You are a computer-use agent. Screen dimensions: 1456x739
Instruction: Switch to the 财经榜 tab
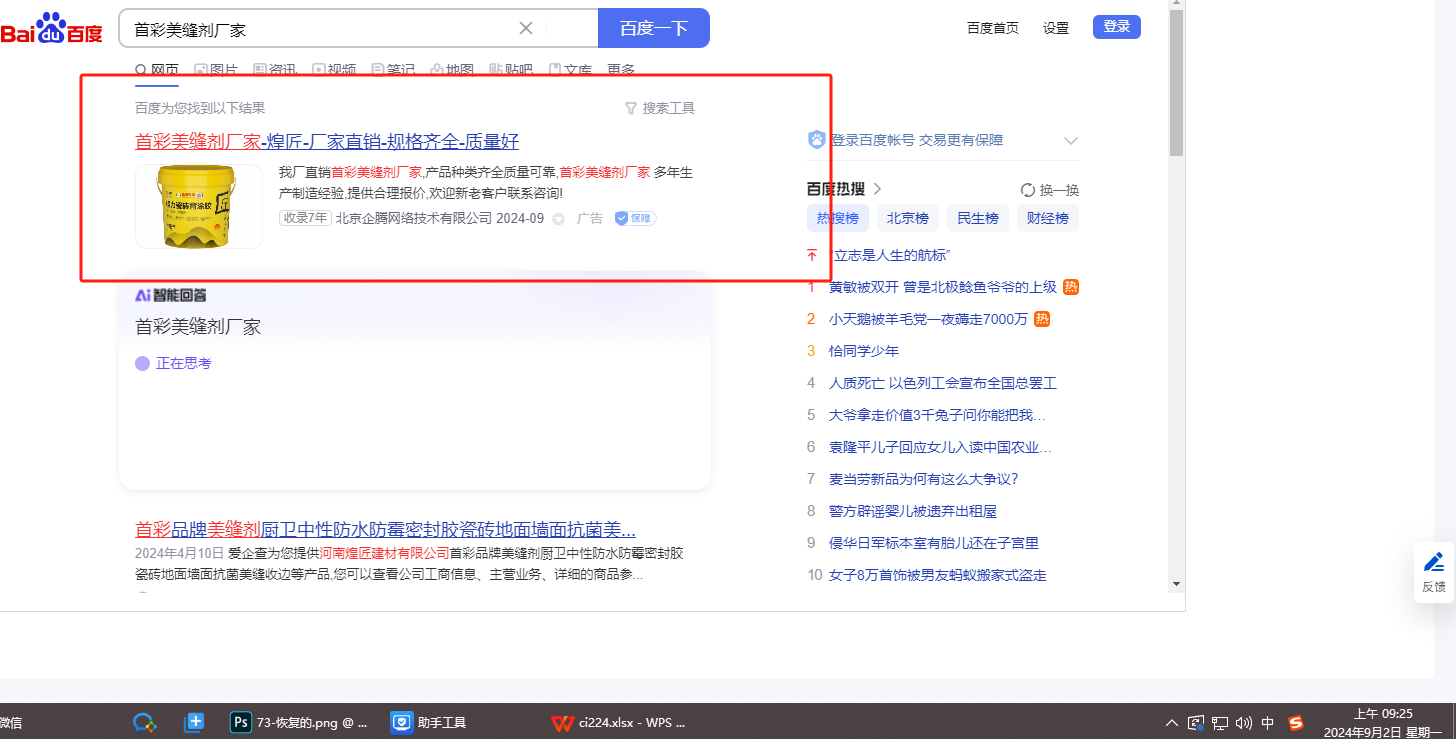click(1047, 218)
